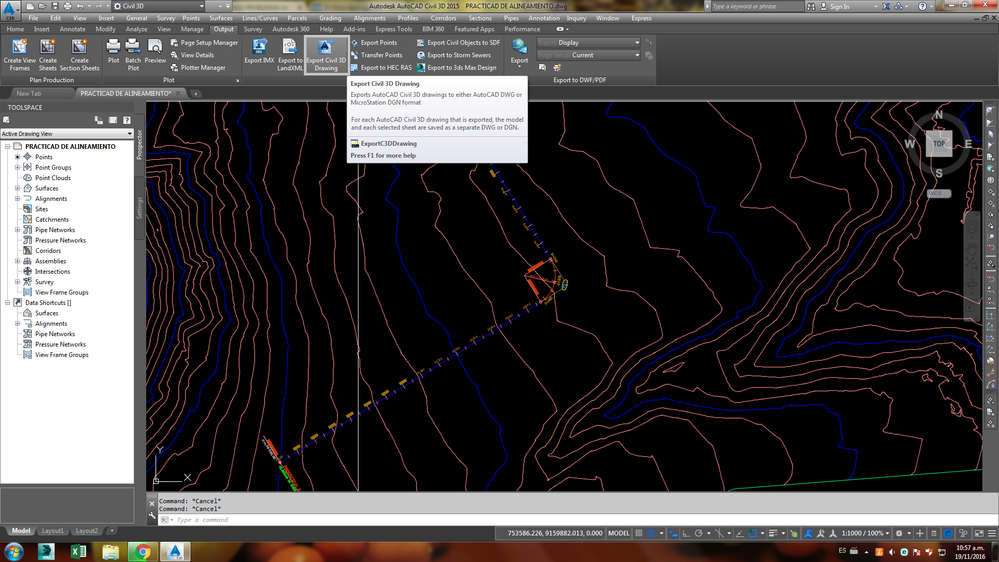This screenshot has height=562, width=999.
Task: Toggle object snap in status bar
Action: click(x=752, y=533)
